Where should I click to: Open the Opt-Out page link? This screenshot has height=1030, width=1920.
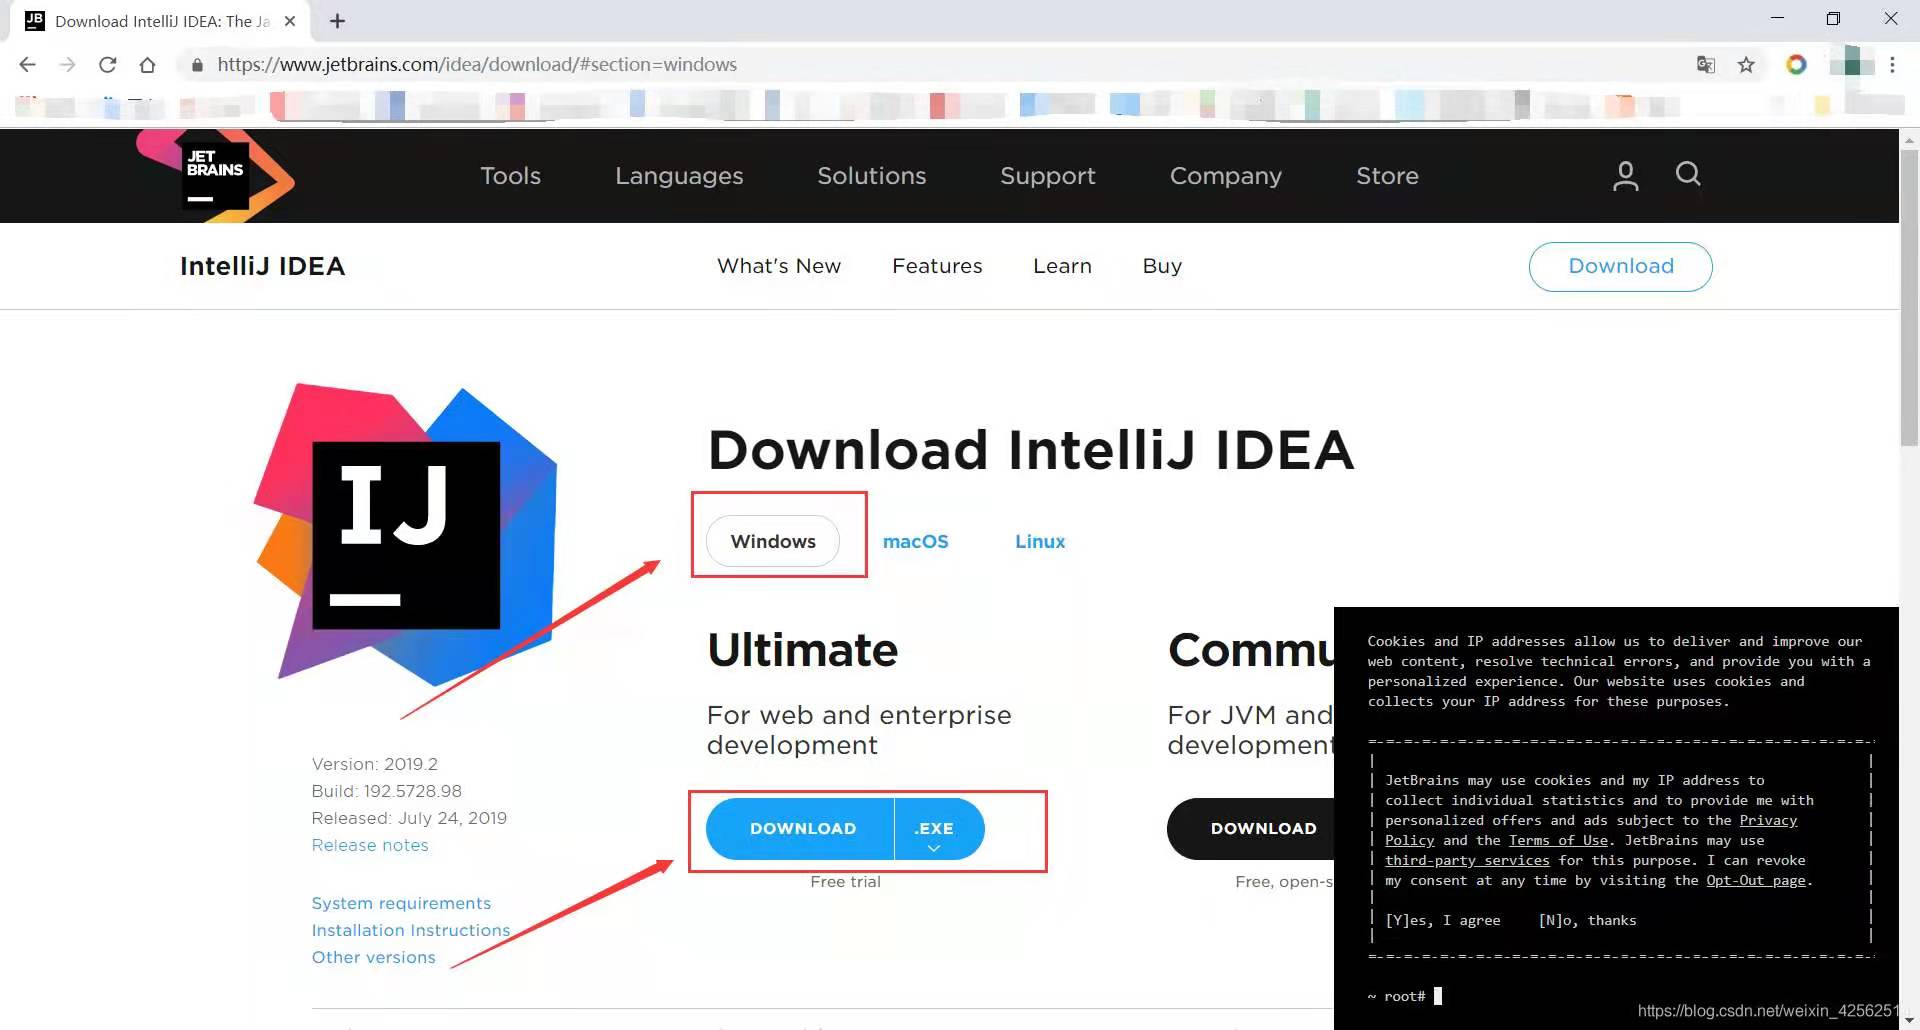point(1756,881)
